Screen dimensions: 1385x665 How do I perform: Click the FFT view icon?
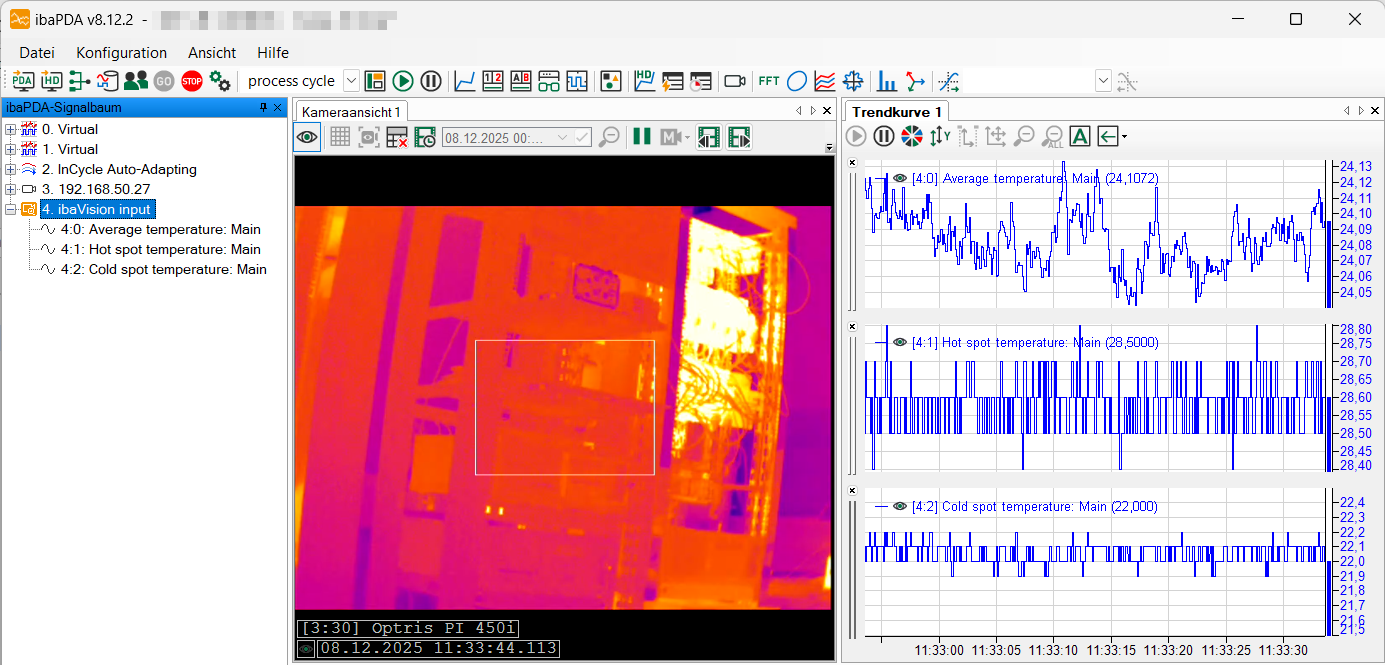tap(768, 81)
